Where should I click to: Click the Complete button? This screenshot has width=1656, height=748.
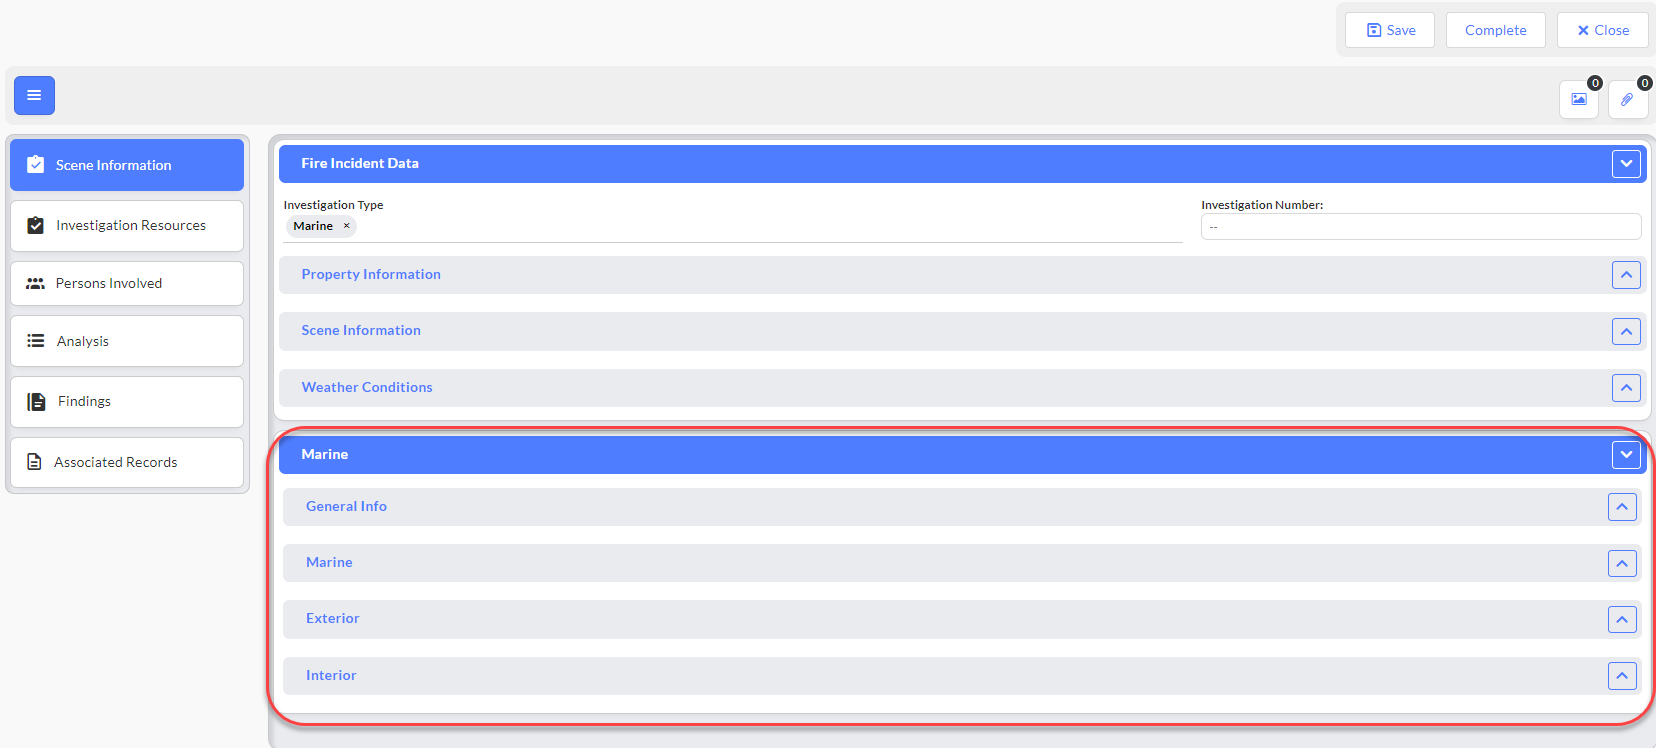coord(1496,30)
